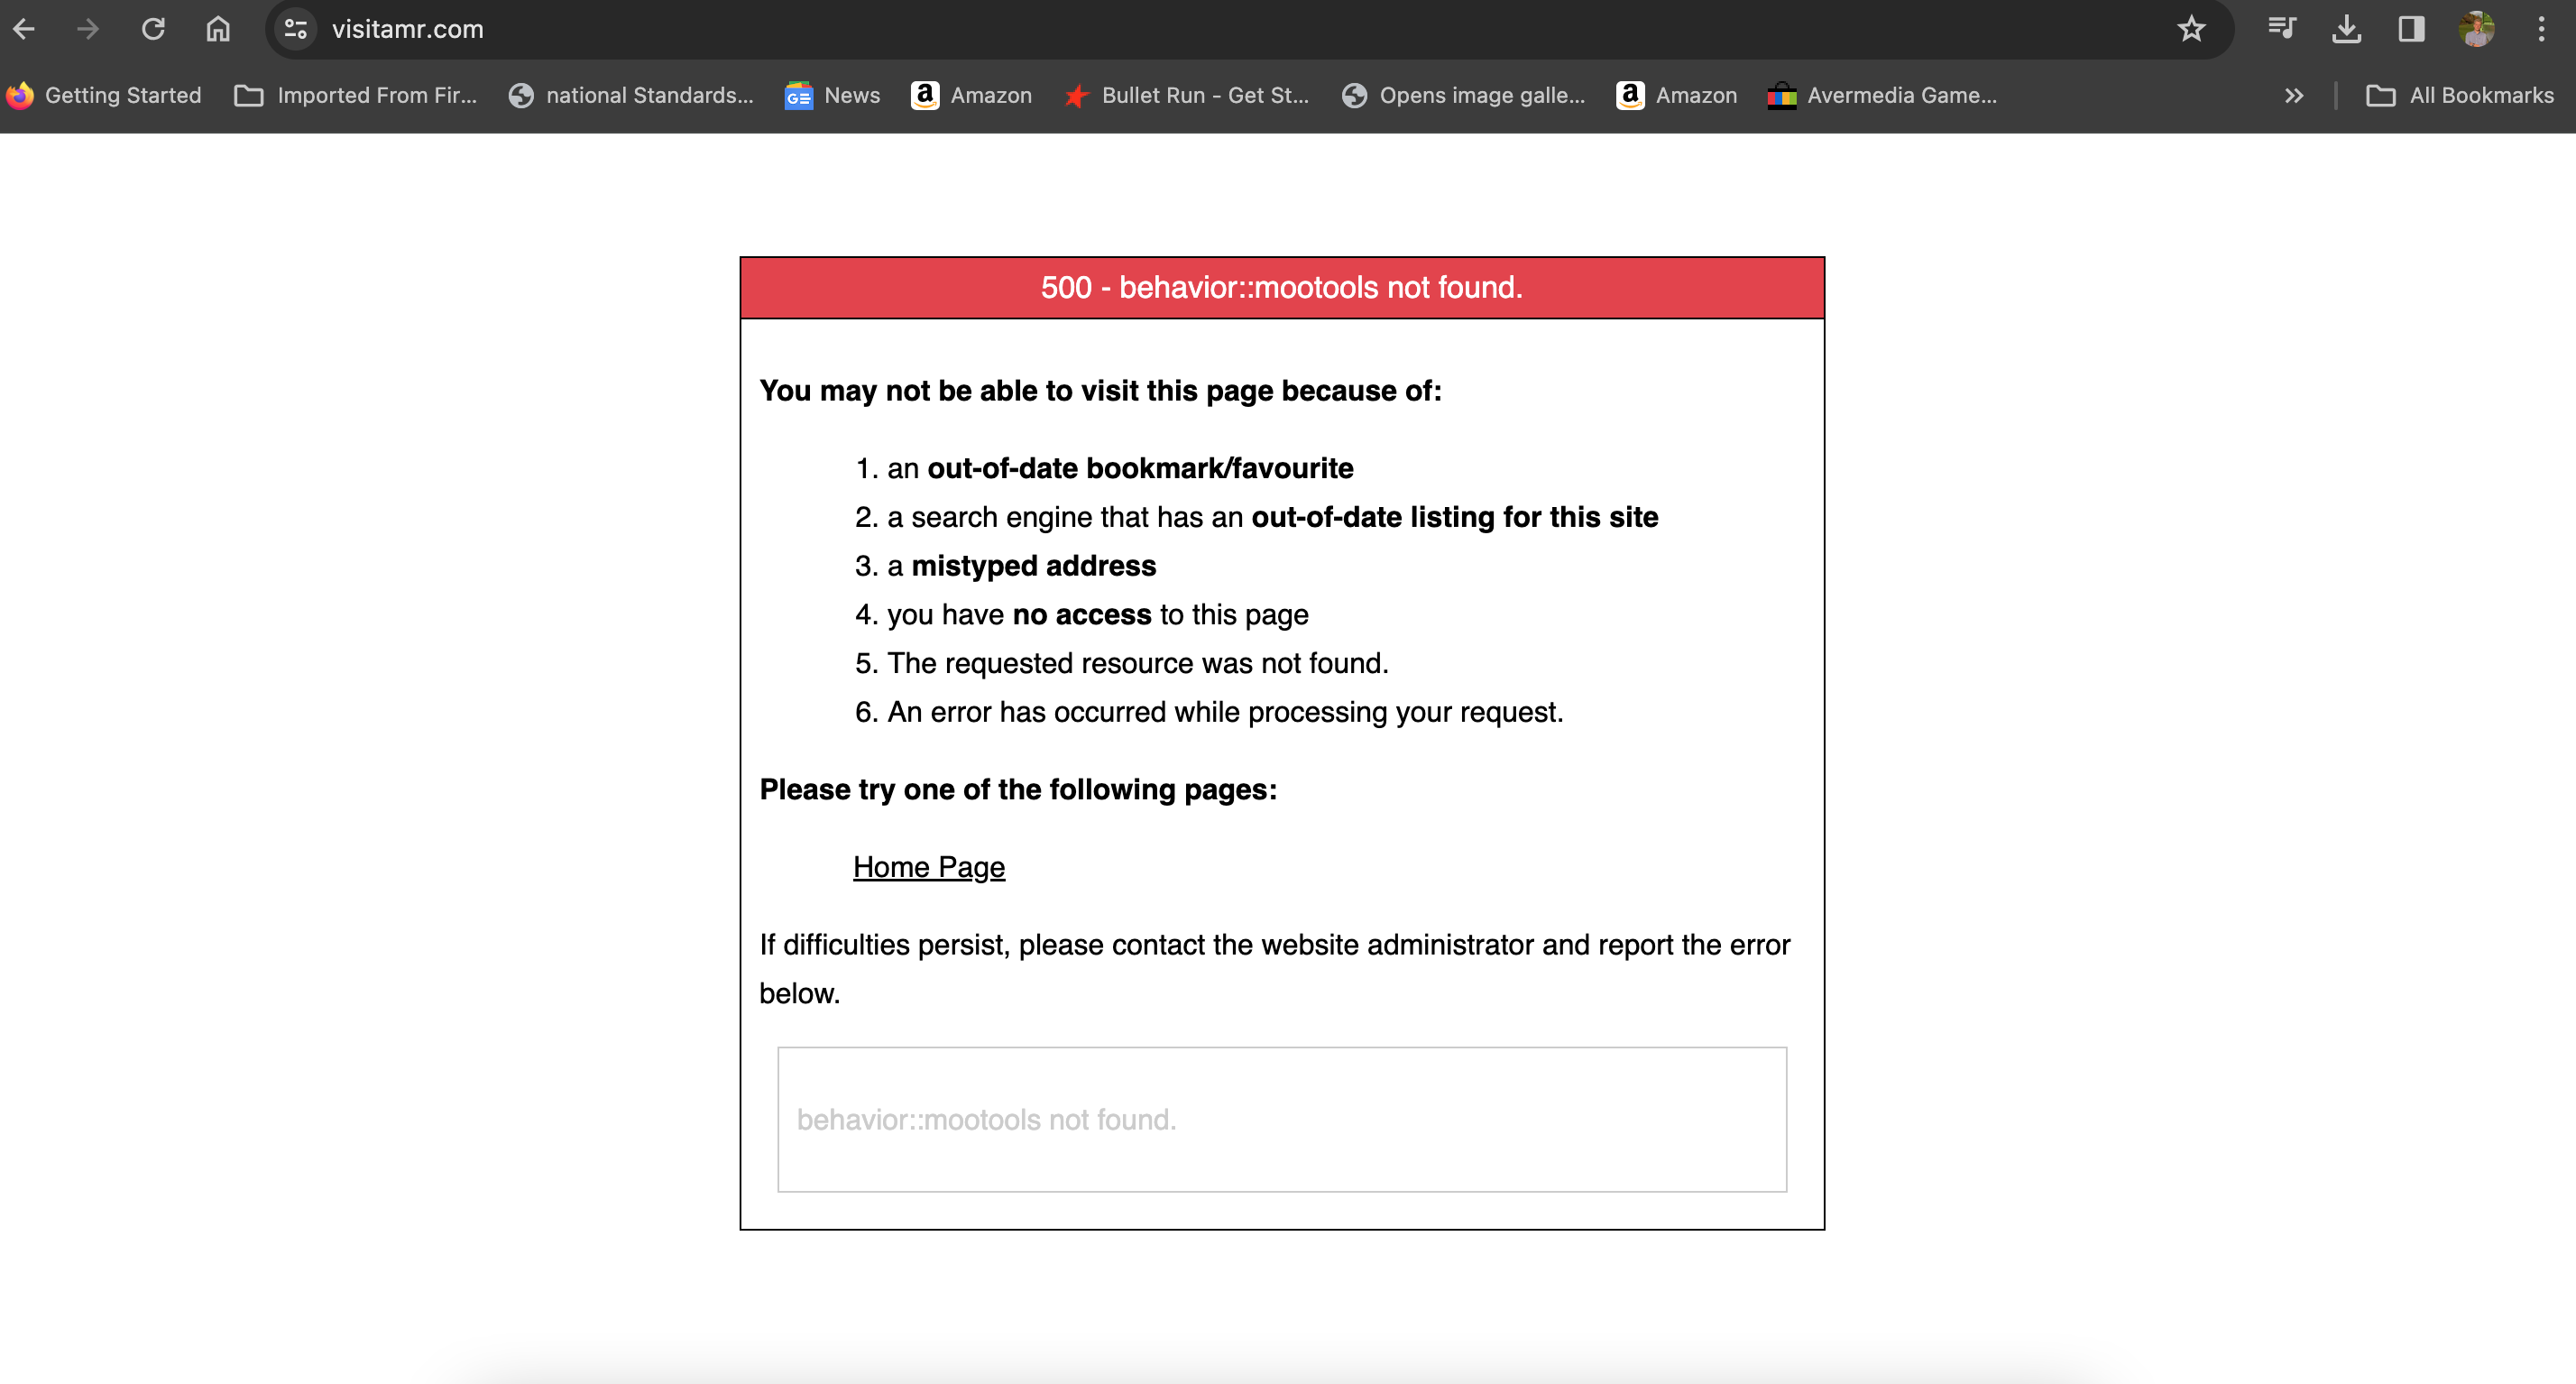Go to the browser home page
Viewport: 2576px width, 1384px height.
[x=218, y=29]
